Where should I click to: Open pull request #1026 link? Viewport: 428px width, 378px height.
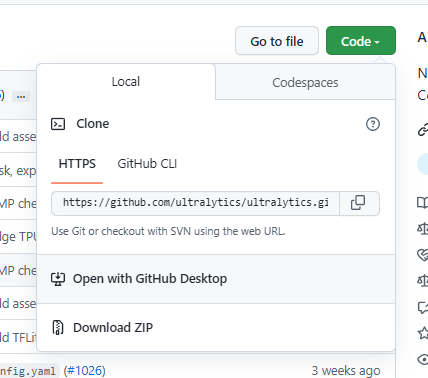point(84,371)
